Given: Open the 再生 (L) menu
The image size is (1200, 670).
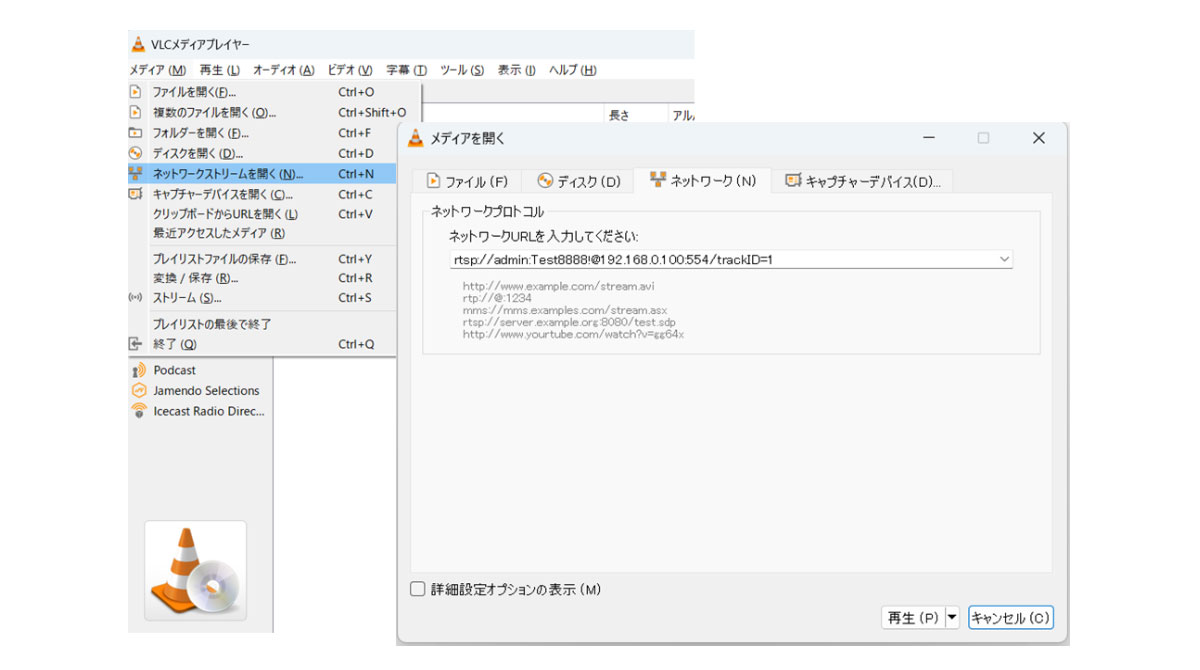Looking at the screenshot, I should [220, 70].
